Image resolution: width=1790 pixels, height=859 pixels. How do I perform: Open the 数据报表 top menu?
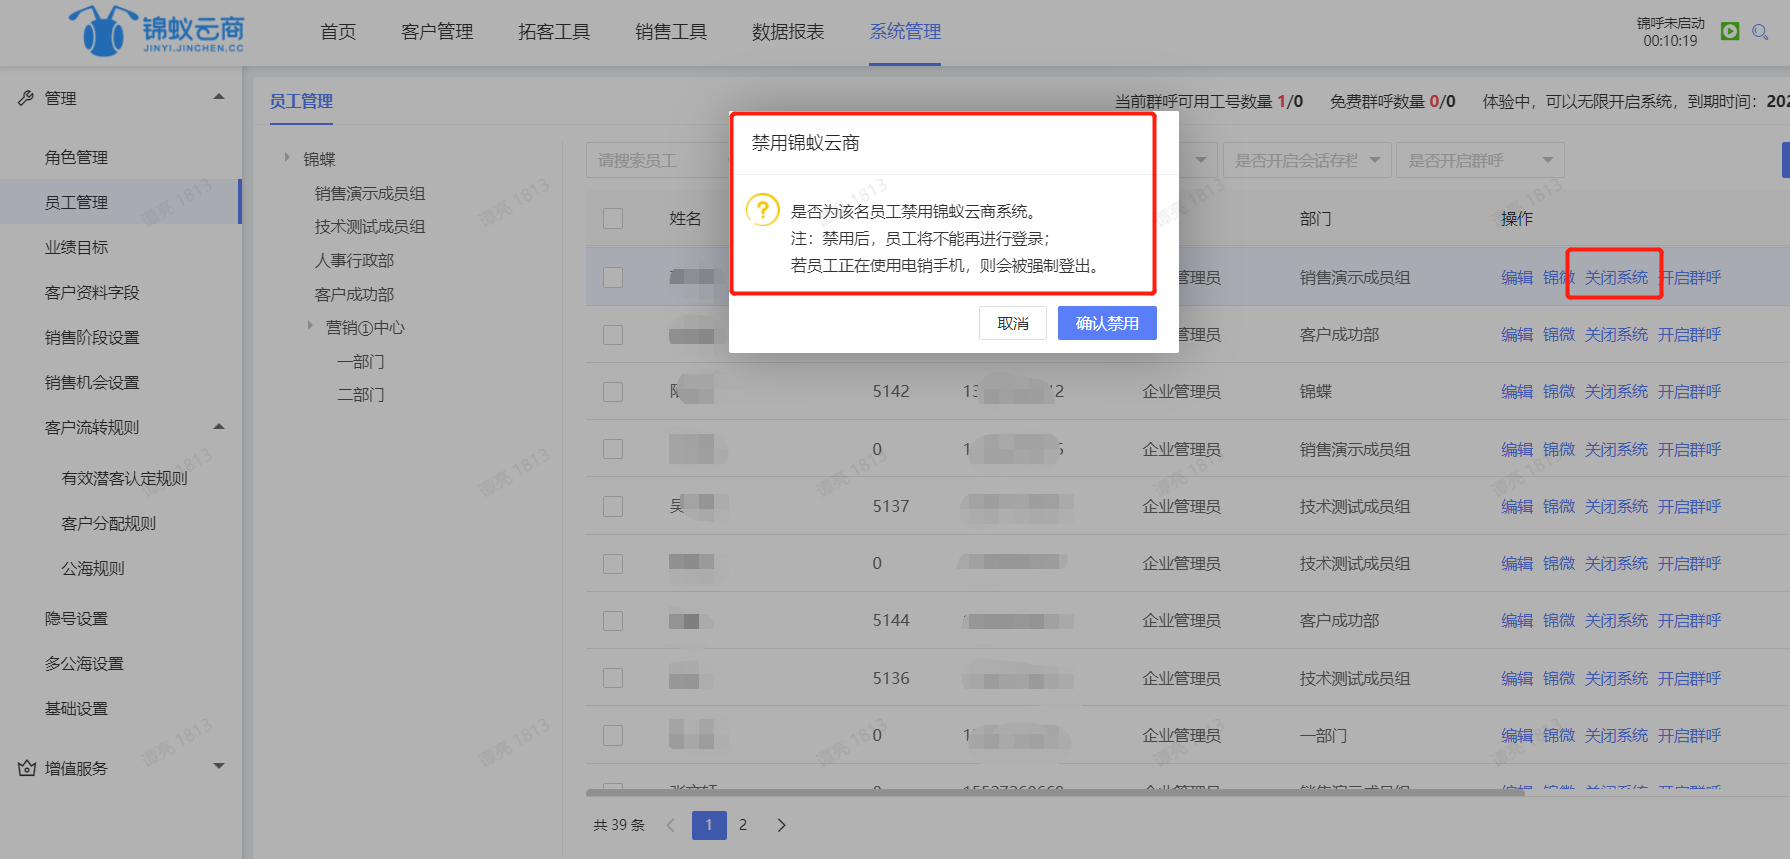pyautogui.click(x=788, y=32)
